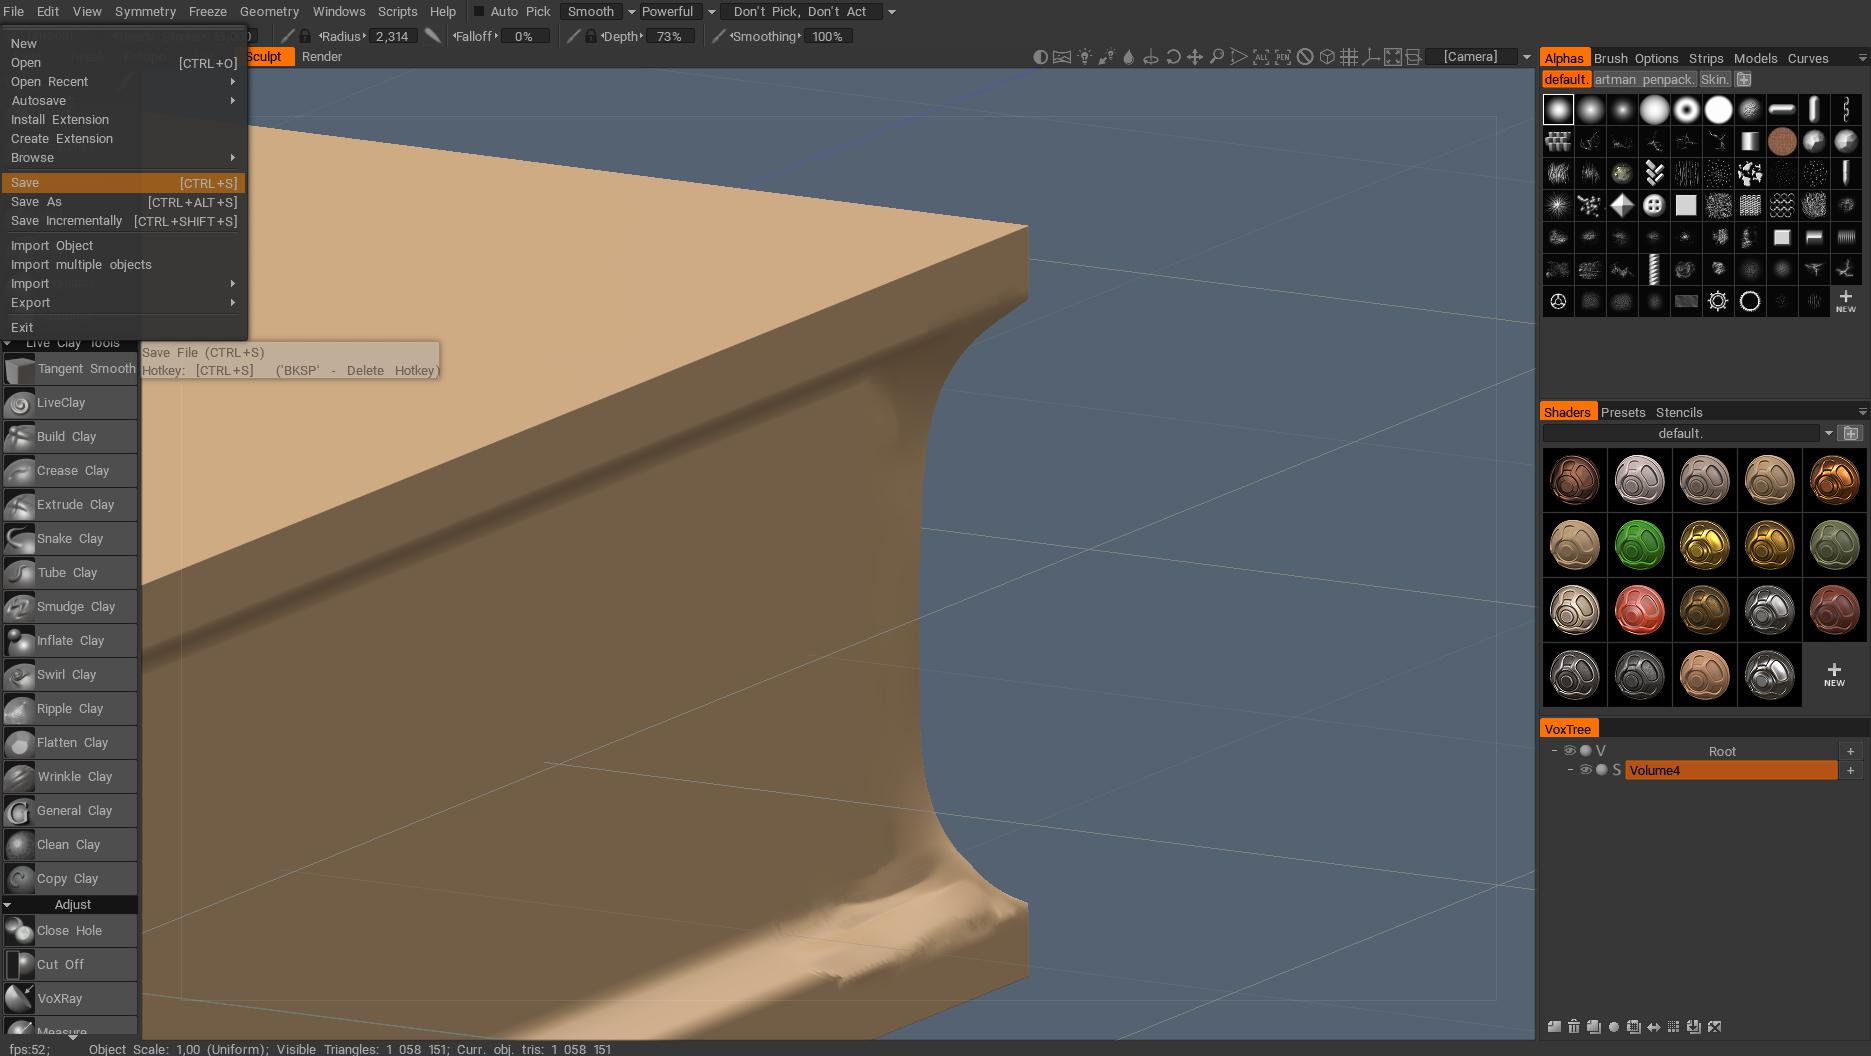
Task: Select the red shader swatch
Action: tap(1640, 610)
